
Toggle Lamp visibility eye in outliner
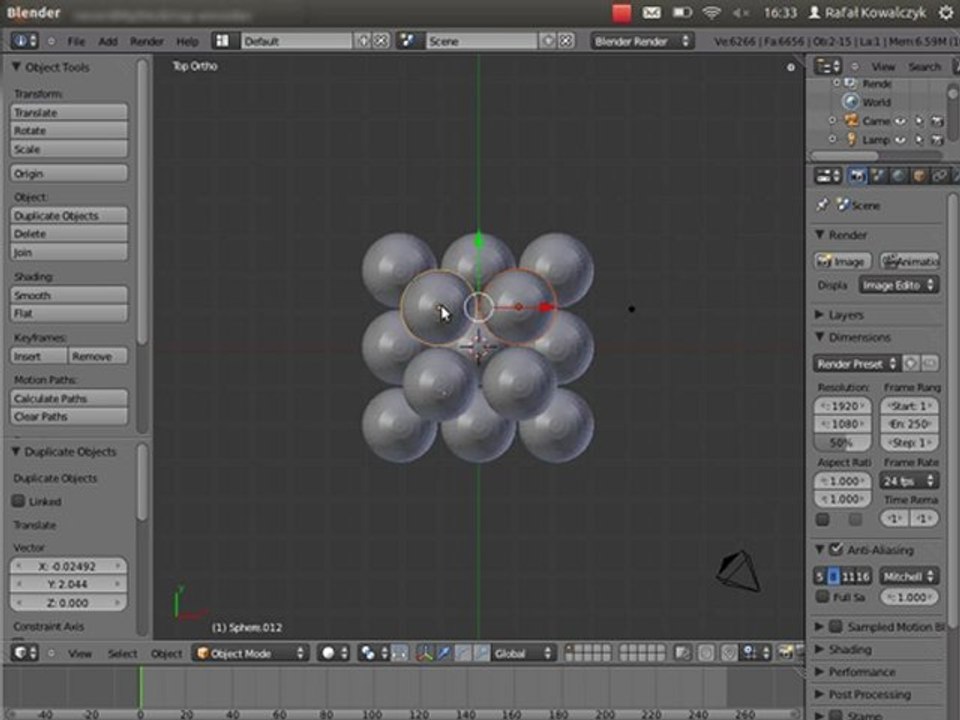tap(900, 140)
